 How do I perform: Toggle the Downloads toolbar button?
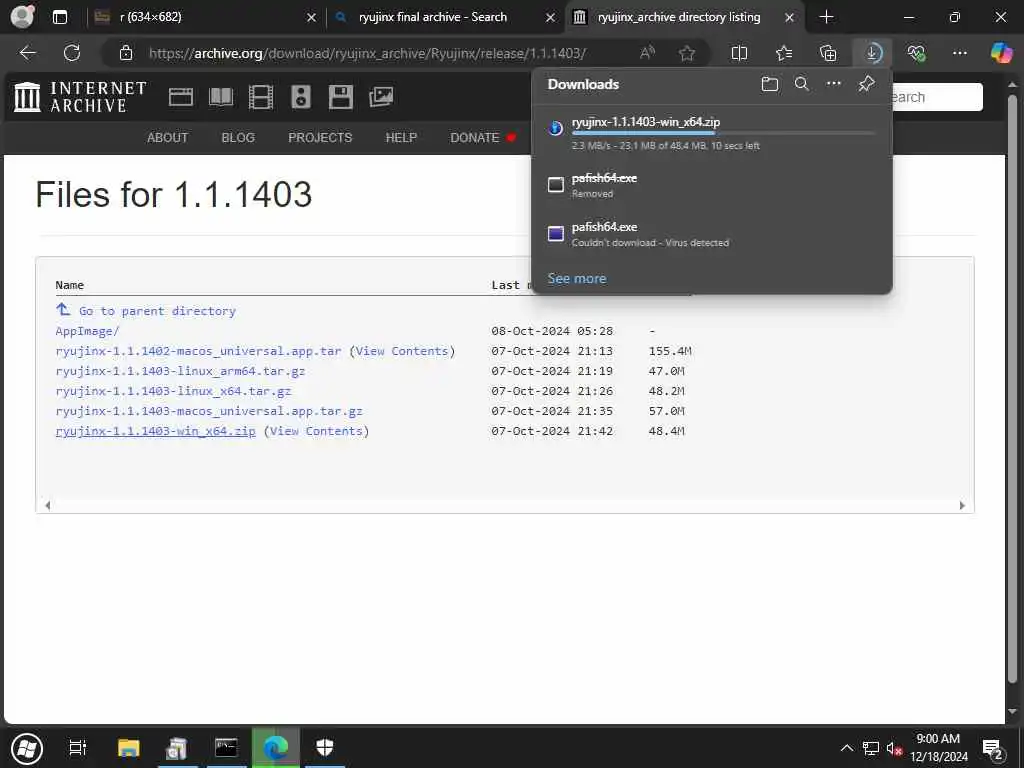point(872,53)
